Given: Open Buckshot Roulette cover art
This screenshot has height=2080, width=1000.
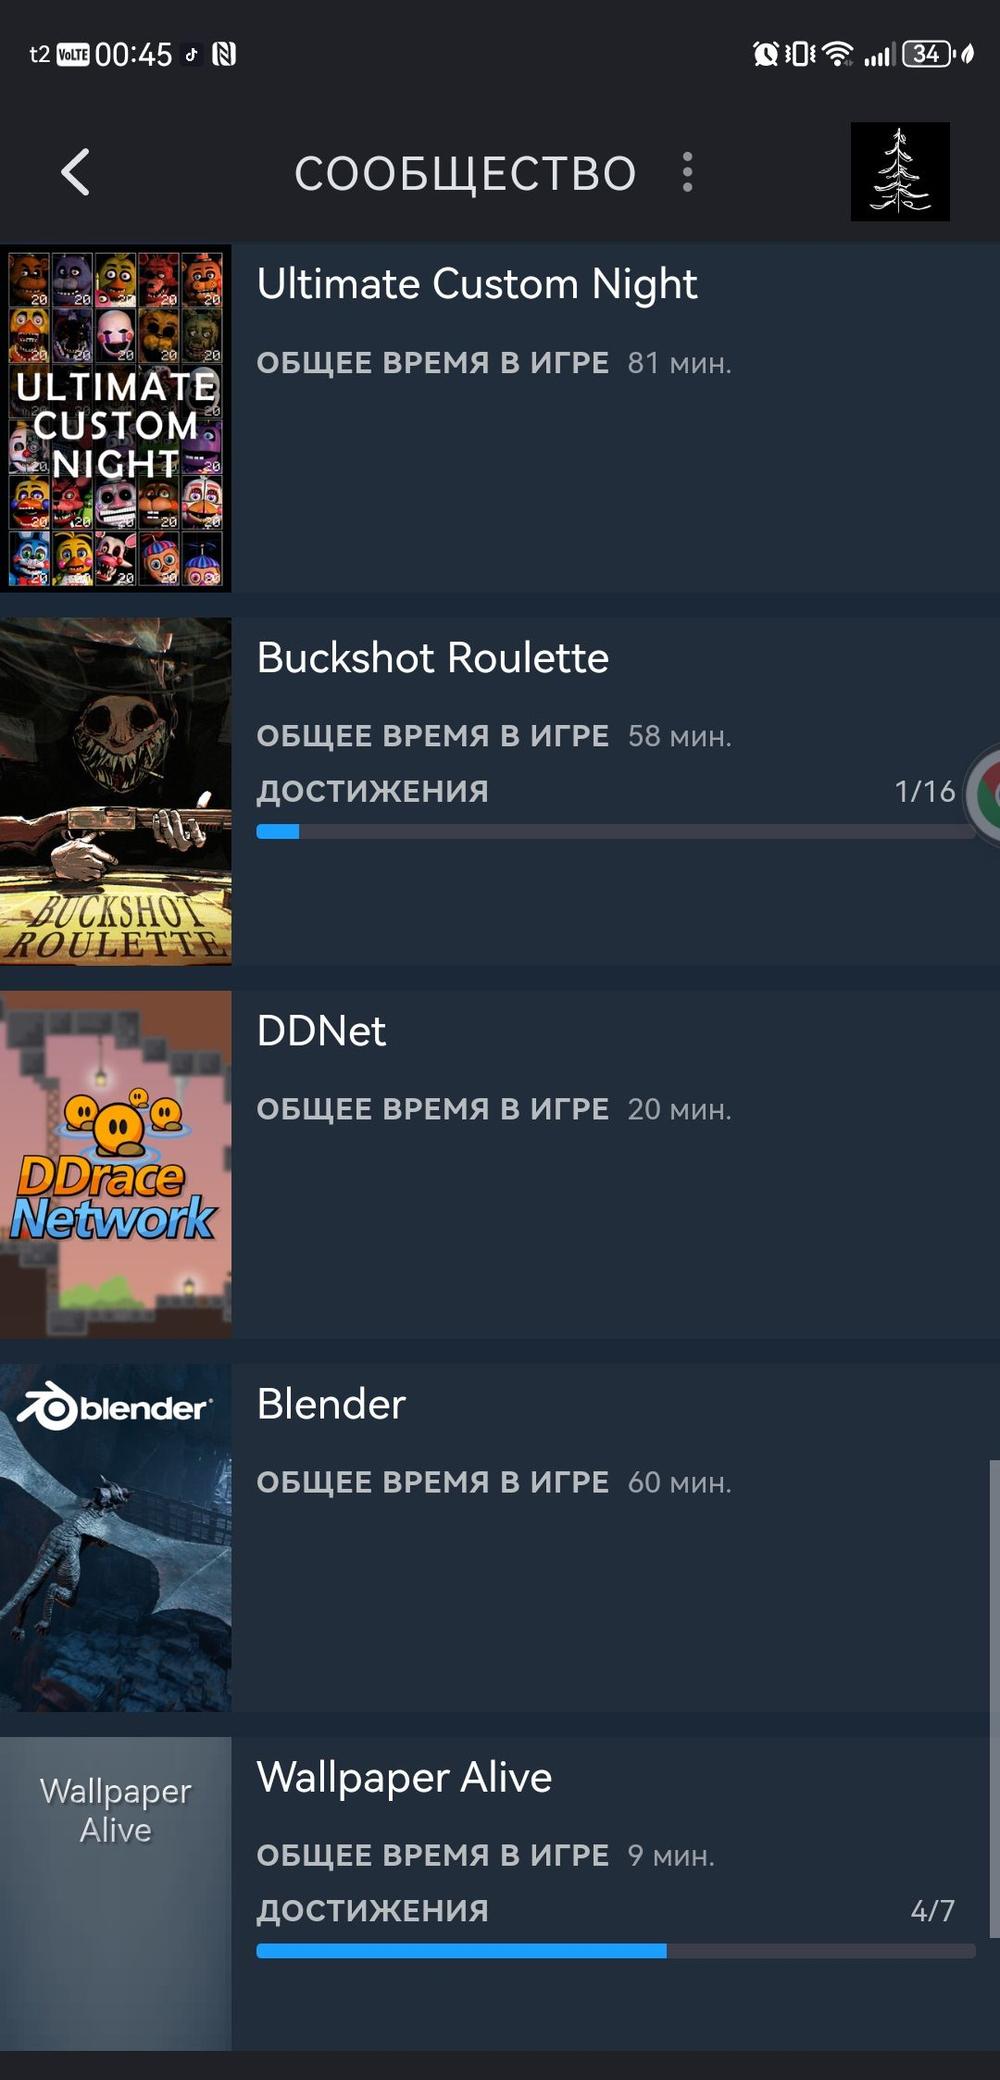Looking at the screenshot, I should 116,791.
